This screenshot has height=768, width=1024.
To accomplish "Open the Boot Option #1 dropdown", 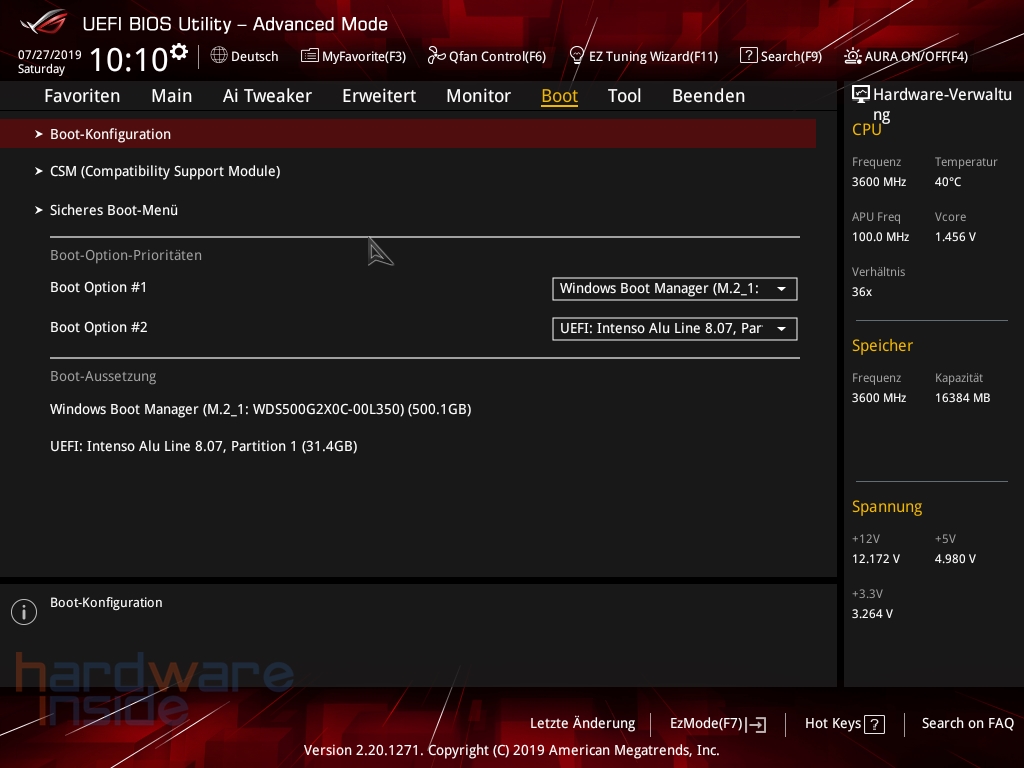I will click(x=675, y=289).
